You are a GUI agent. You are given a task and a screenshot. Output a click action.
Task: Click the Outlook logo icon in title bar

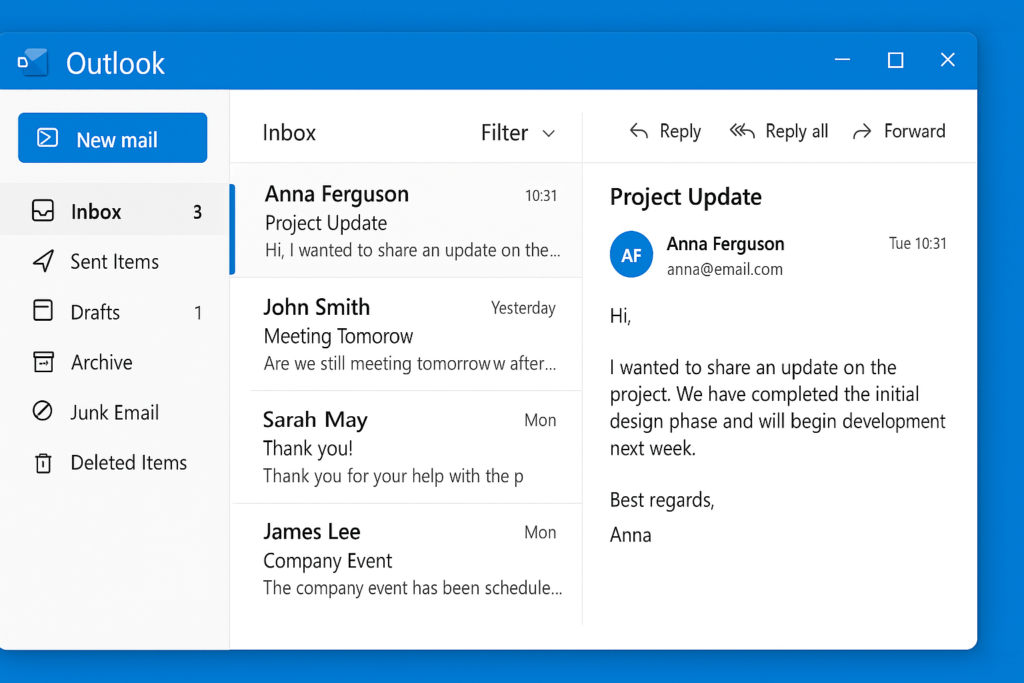pos(33,63)
